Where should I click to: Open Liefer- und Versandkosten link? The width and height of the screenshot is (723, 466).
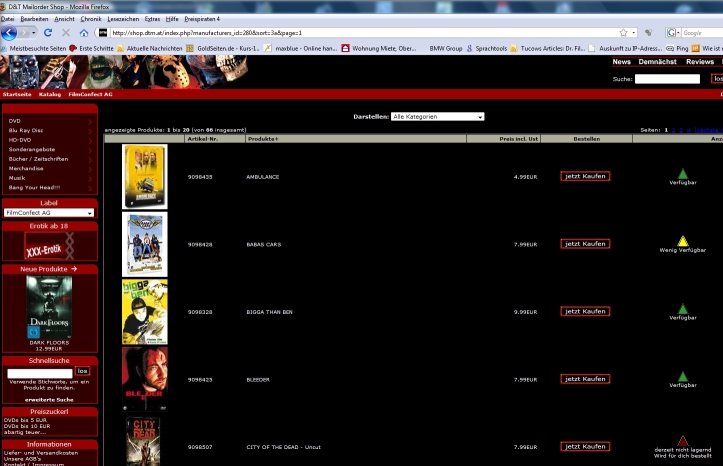tap(41, 453)
